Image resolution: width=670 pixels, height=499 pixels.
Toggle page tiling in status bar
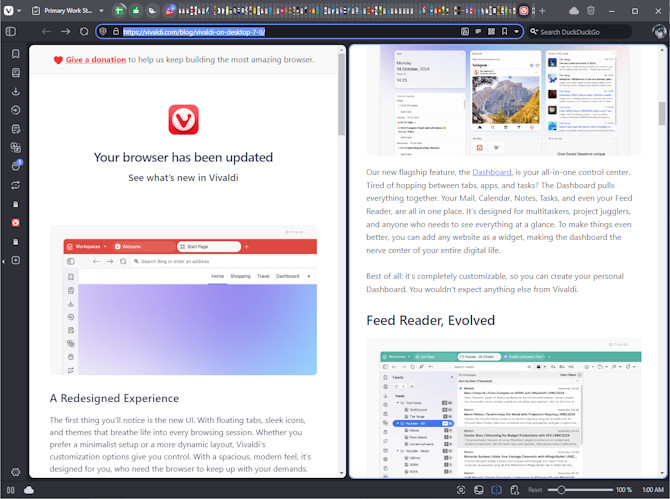(x=497, y=490)
